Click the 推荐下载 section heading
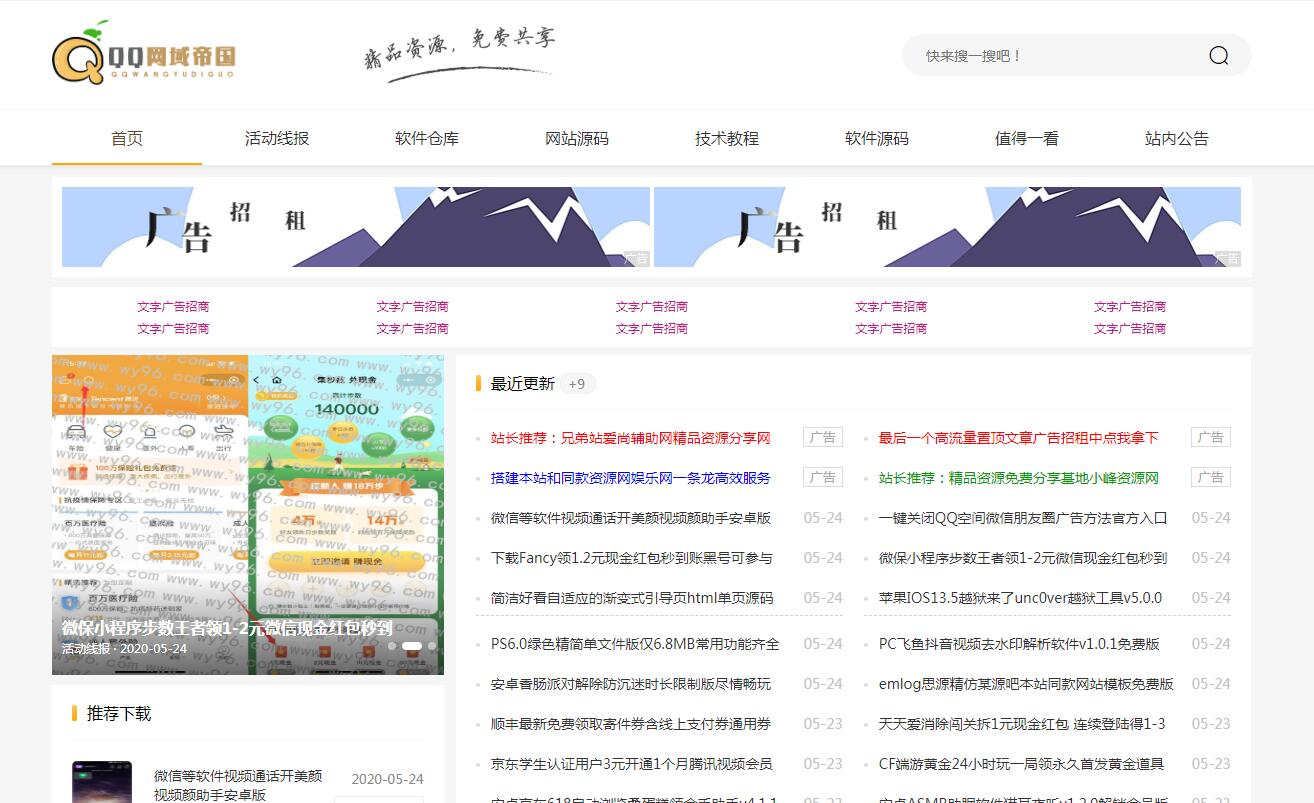Image resolution: width=1314 pixels, height=803 pixels. click(119, 713)
